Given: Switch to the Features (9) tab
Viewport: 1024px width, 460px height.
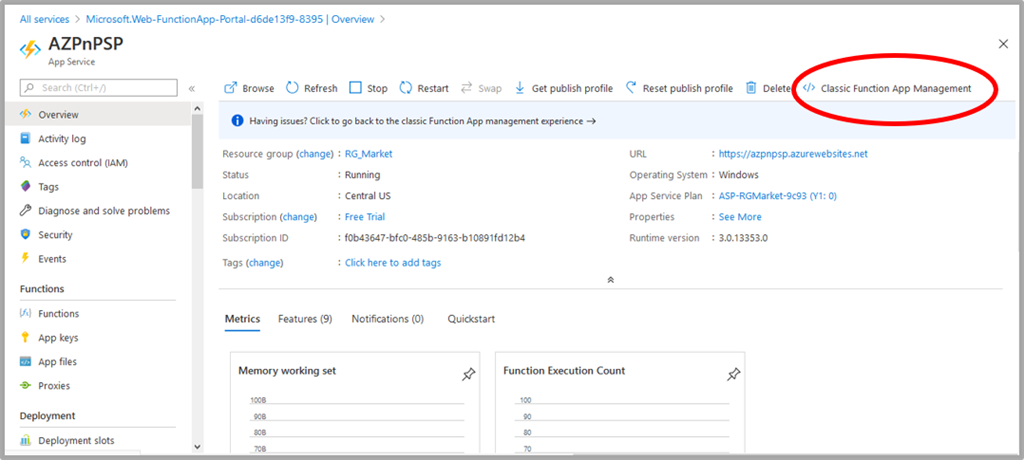Looking at the screenshot, I should click(x=305, y=319).
